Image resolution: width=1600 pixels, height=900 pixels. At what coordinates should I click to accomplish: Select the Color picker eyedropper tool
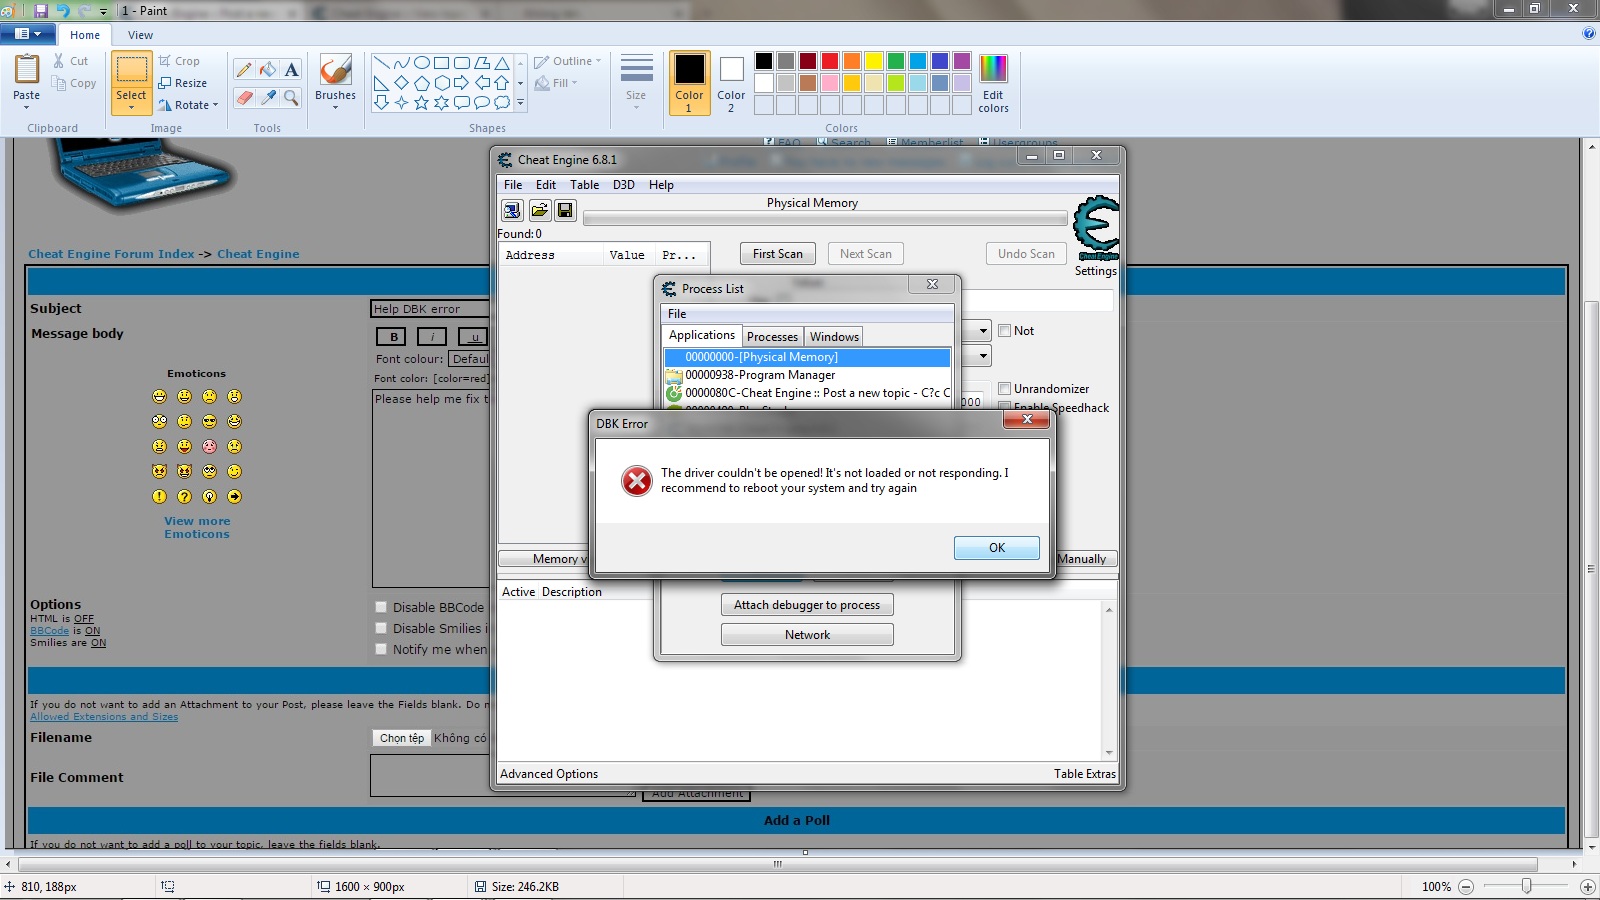[x=268, y=97]
